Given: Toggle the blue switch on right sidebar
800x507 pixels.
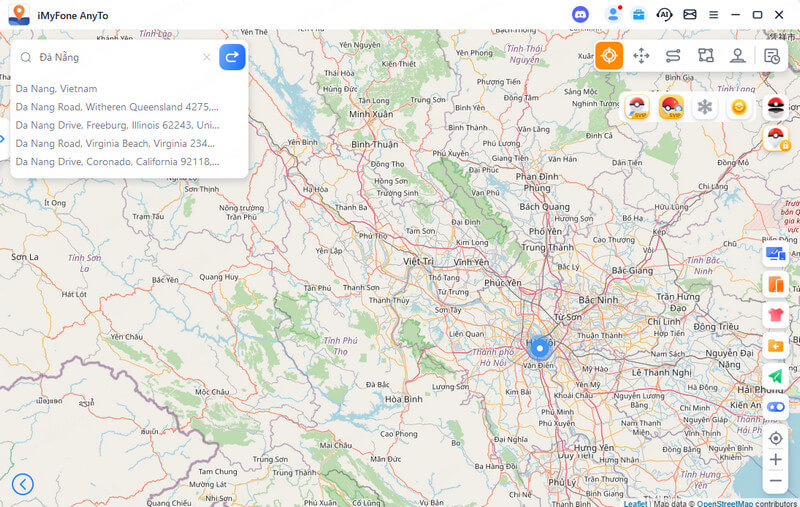Looking at the screenshot, I should coord(775,407).
